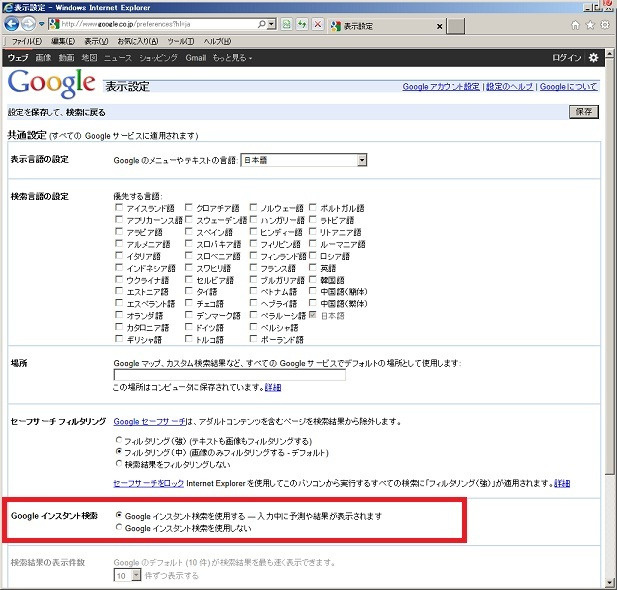The width and height of the screenshot is (617, 590).
Task: Go to ニュース in Google navigation bar
Action: 118,58
